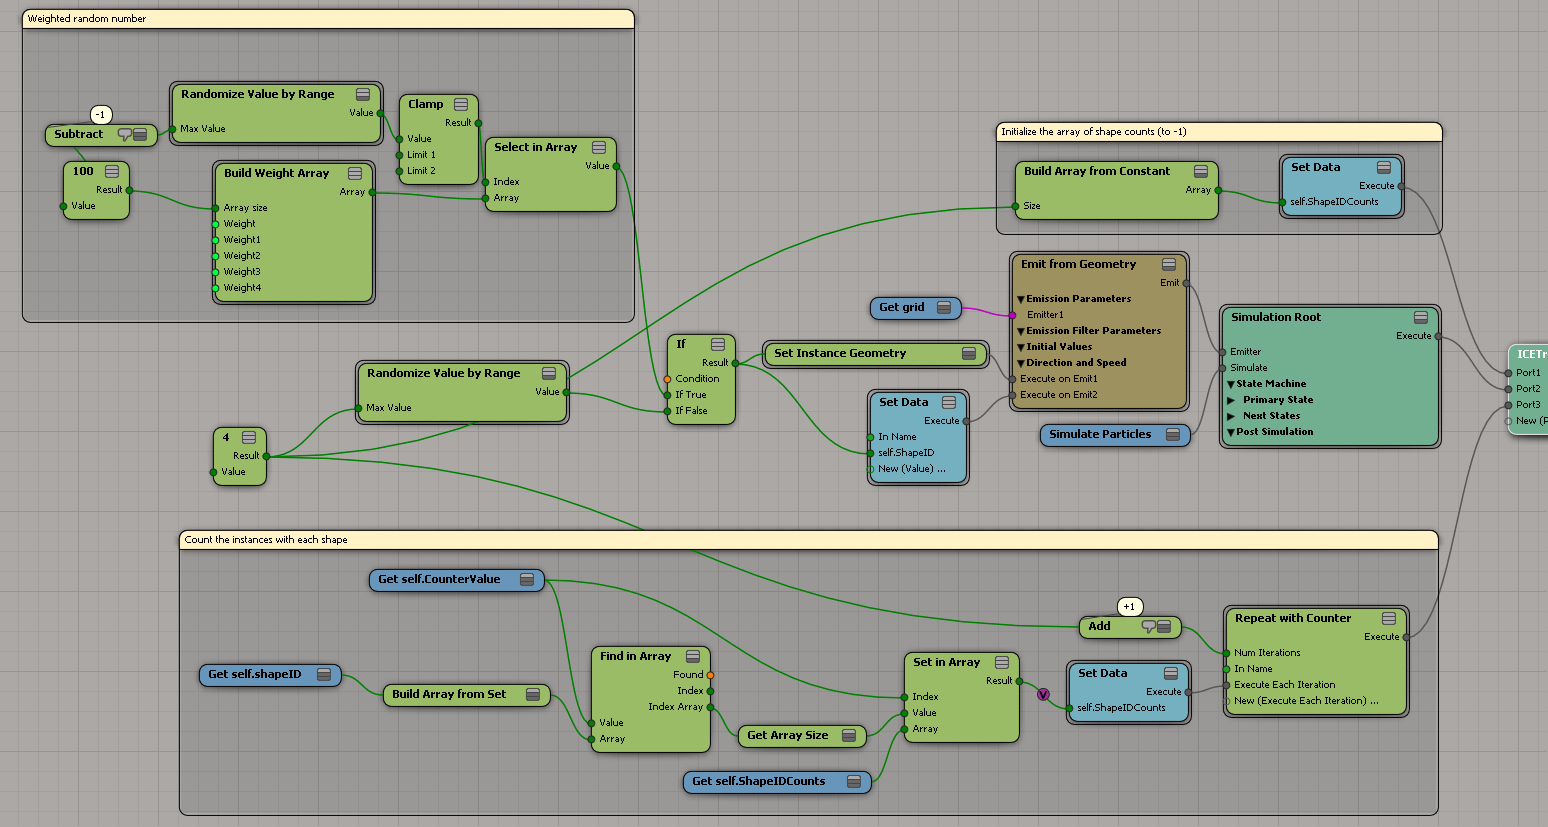This screenshot has width=1548, height=827.
Task: Expand the Next States entry
Action: (1232, 416)
